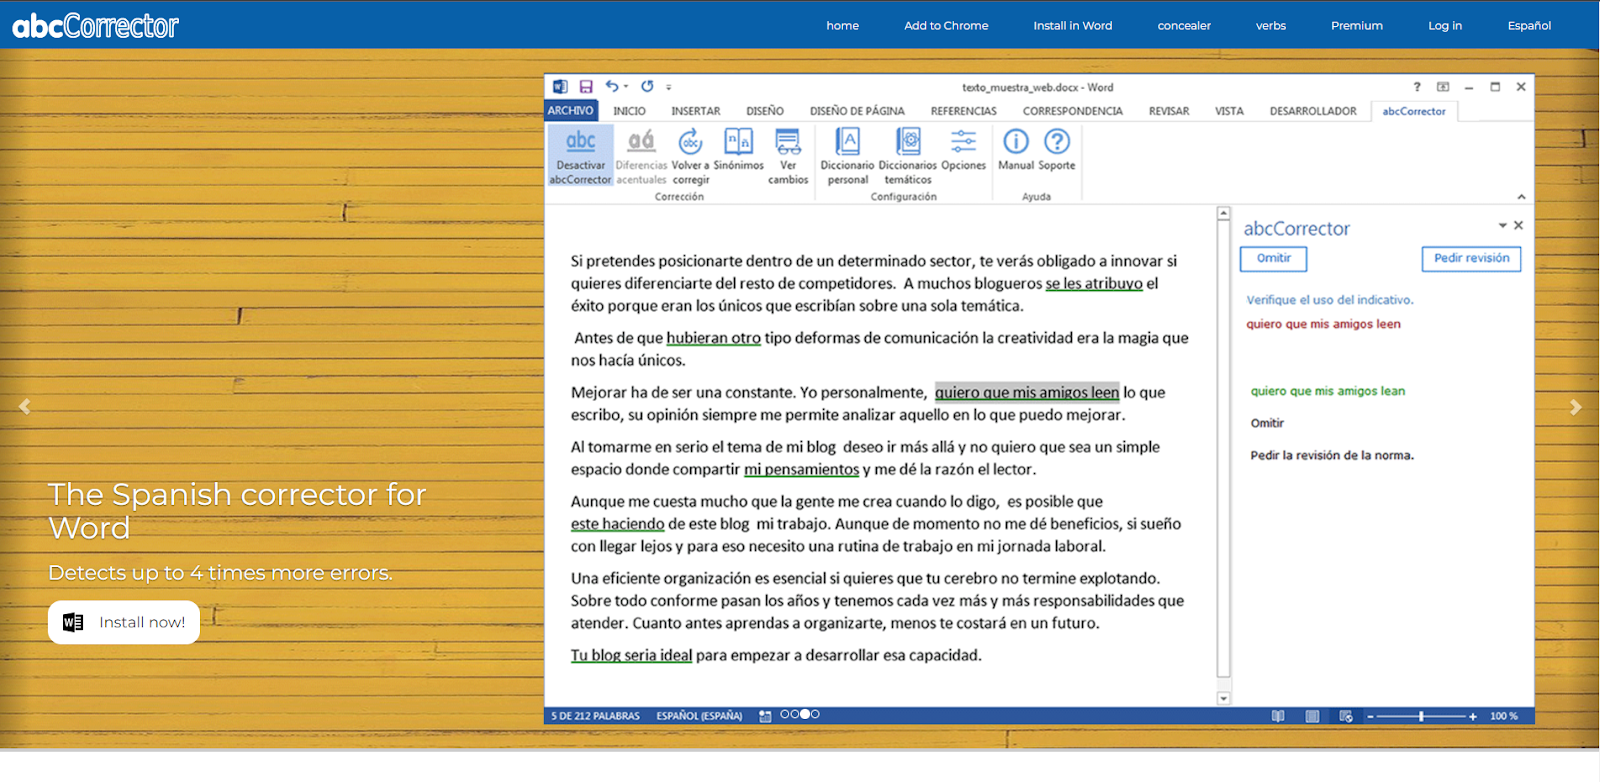1600x782 pixels.
Task: Show next carousel slide arrow
Action: click(1575, 407)
